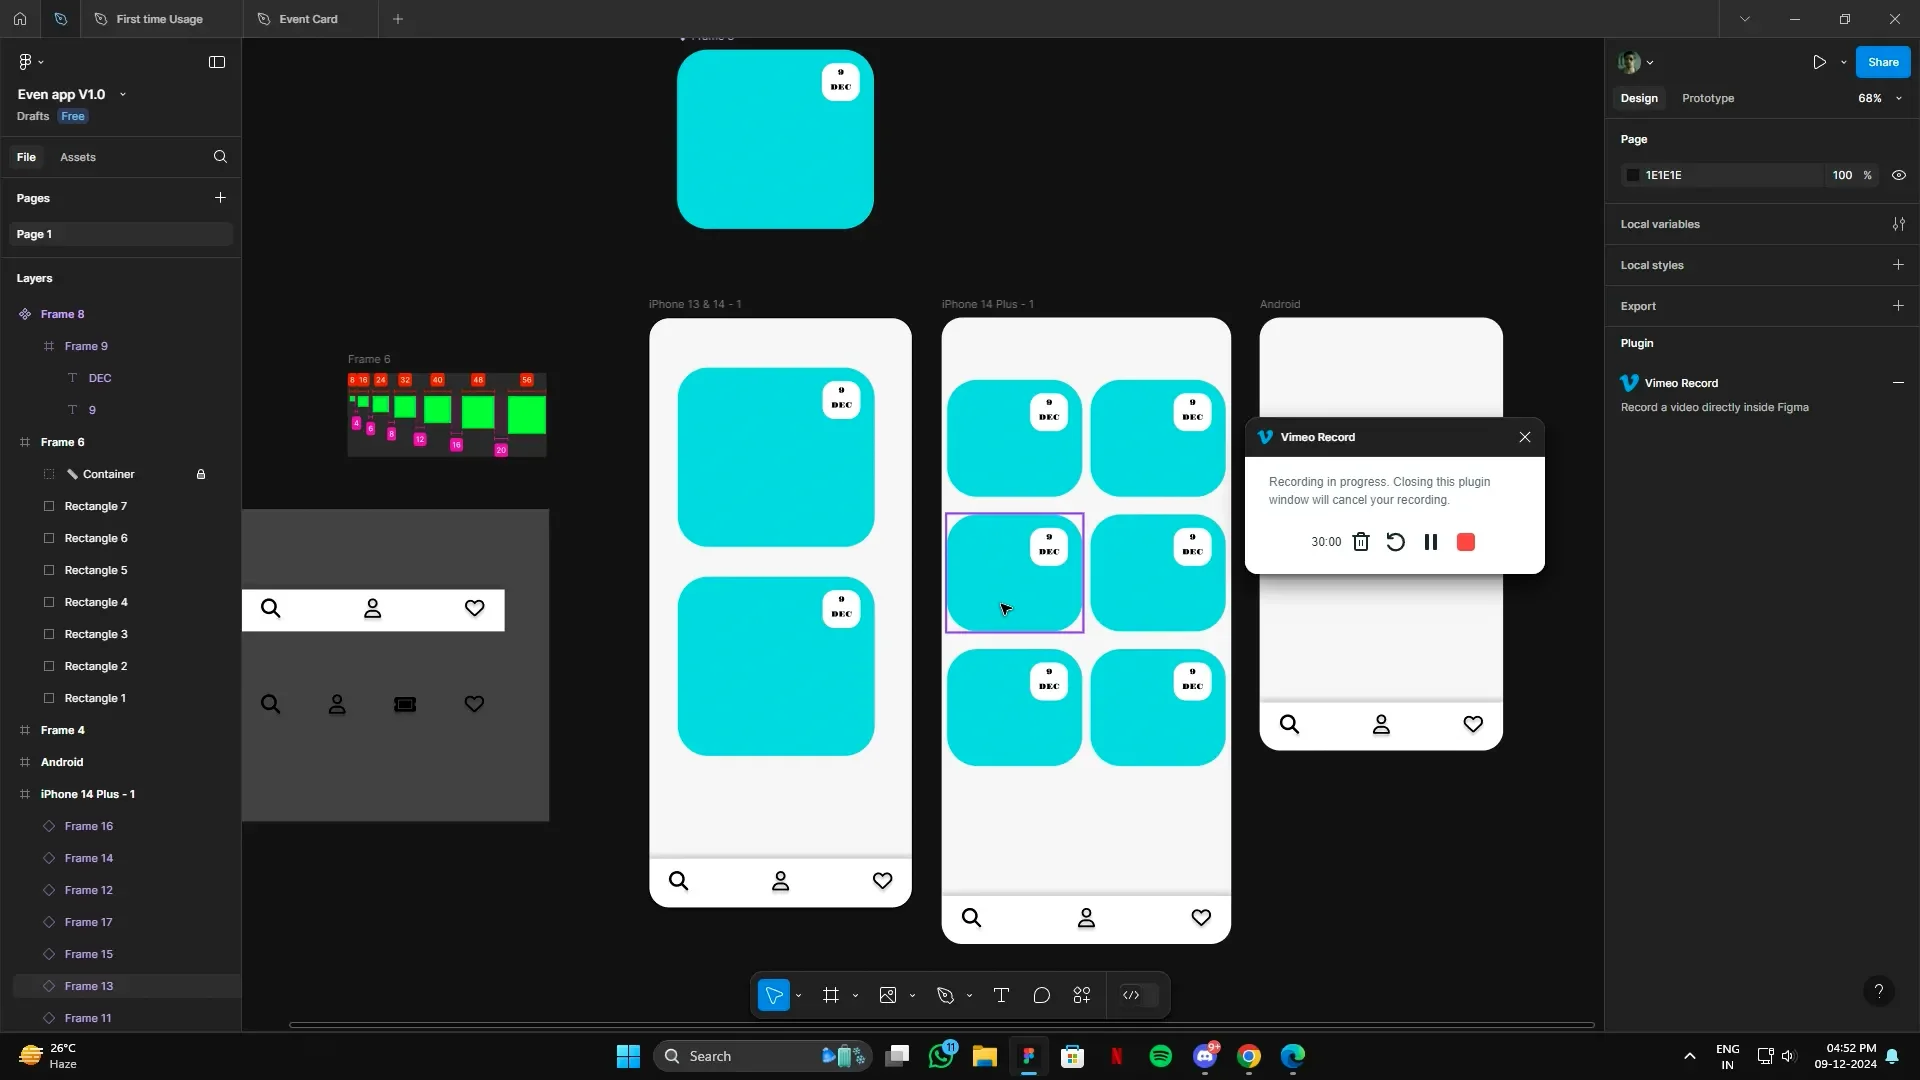Select the Text tool
Screen dimensions: 1920x1080
(x=1001, y=995)
